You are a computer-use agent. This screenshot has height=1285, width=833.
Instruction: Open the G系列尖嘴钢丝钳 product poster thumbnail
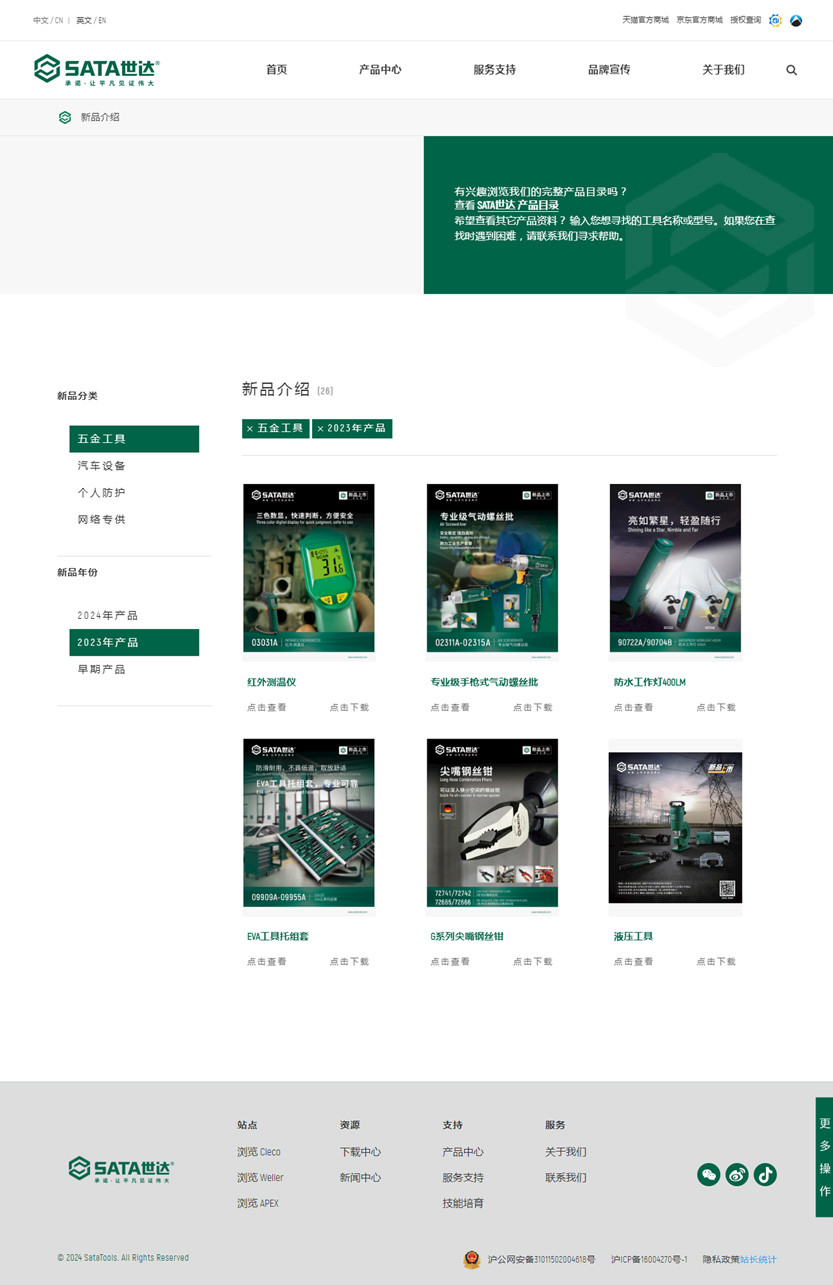click(492, 826)
